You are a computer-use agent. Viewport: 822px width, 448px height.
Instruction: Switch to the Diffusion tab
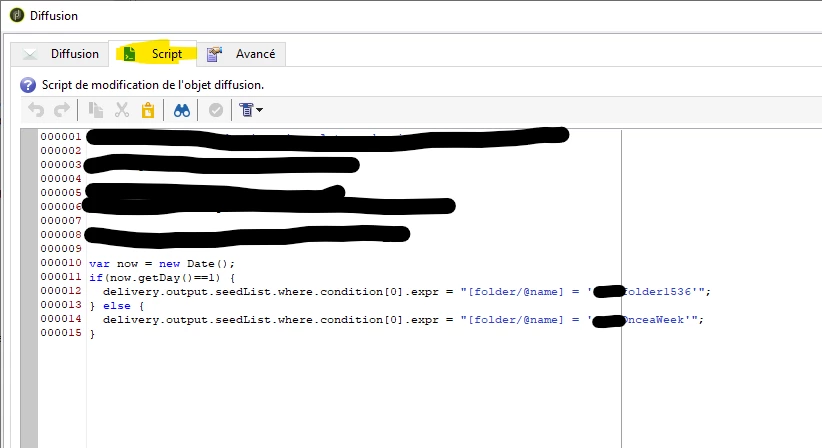[x=60, y=54]
